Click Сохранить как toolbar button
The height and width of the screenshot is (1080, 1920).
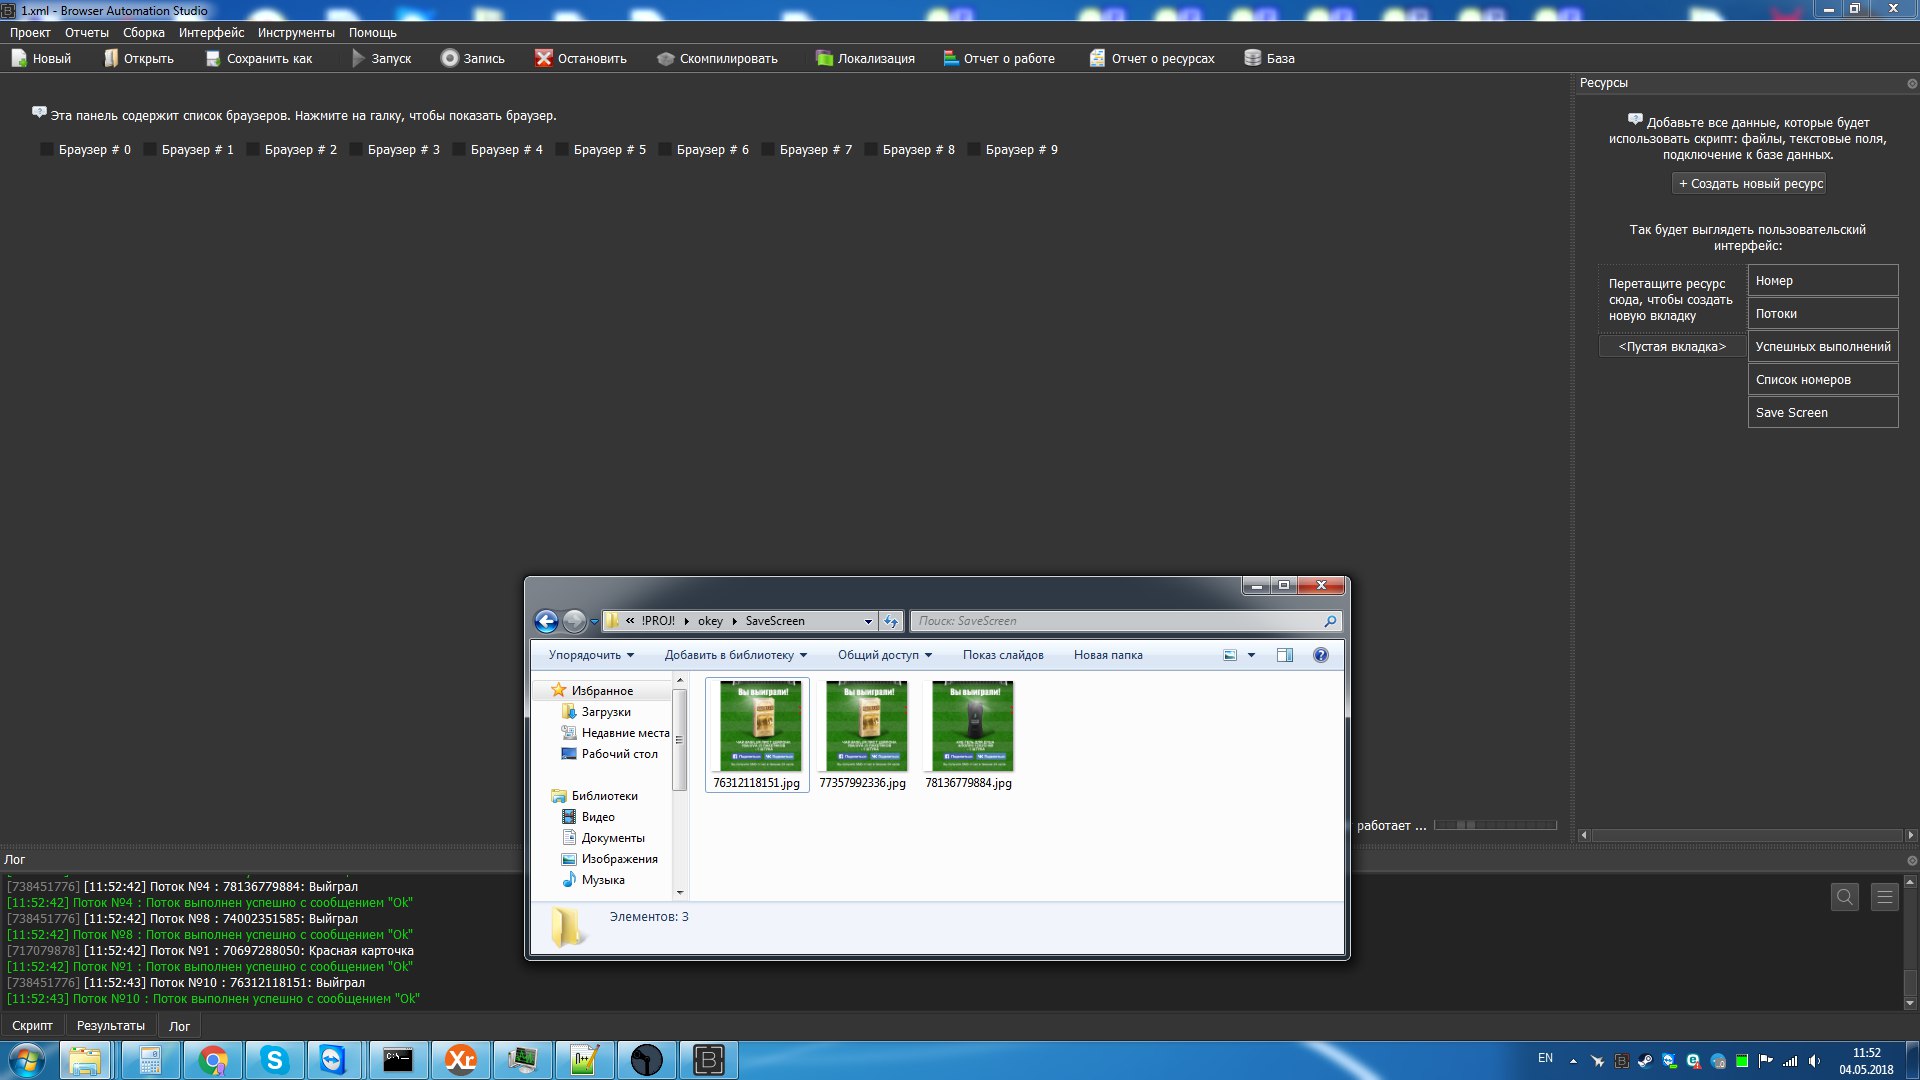tap(259, 58)
